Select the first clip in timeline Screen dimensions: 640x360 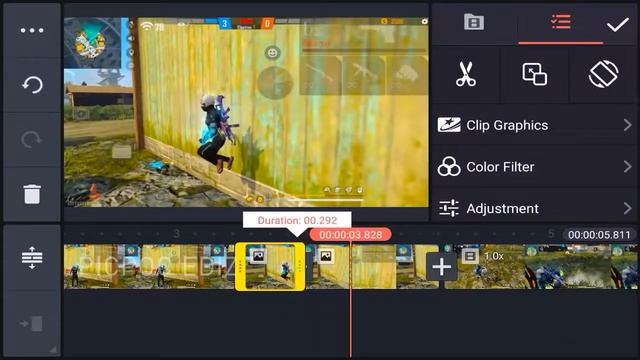click(149, 267)
